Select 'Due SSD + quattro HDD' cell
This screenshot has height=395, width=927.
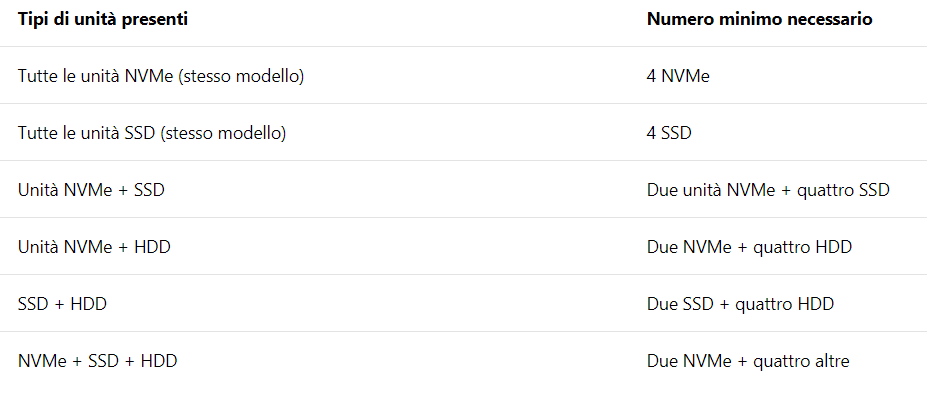click(x=740, y=304)
